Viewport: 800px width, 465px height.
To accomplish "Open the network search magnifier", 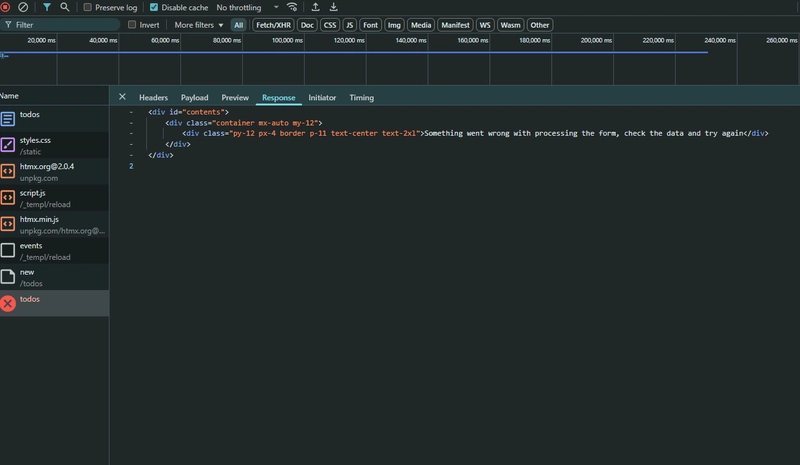I will click(x=65, y=7).
